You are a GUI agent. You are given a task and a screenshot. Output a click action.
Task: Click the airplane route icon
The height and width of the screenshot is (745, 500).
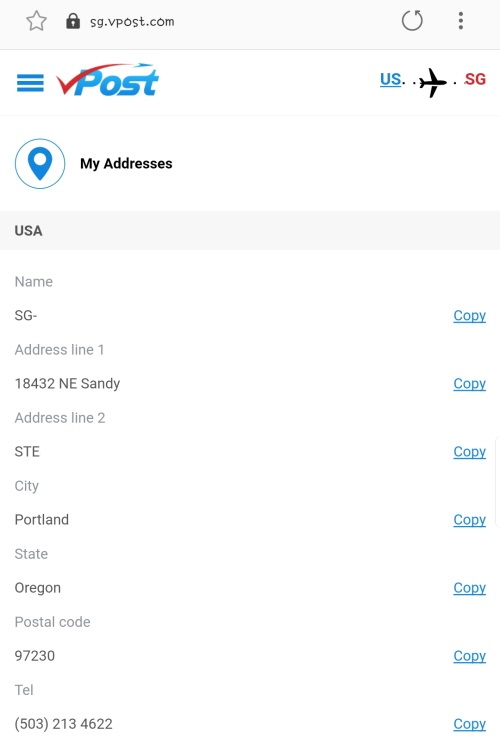tap(433, 82)
